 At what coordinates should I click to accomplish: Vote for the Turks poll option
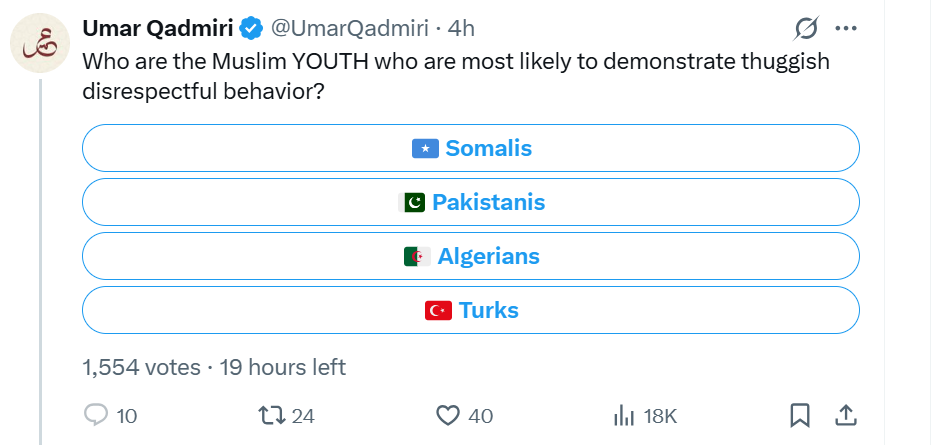tap(471, 310)
